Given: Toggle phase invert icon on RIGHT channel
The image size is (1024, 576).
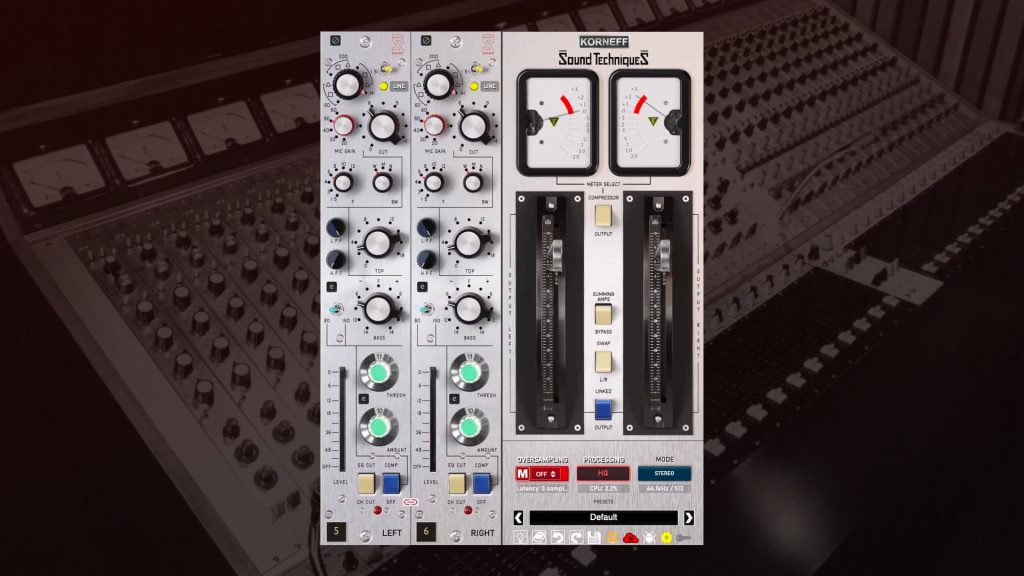Looking at the screenshot, I should [426, 40].
